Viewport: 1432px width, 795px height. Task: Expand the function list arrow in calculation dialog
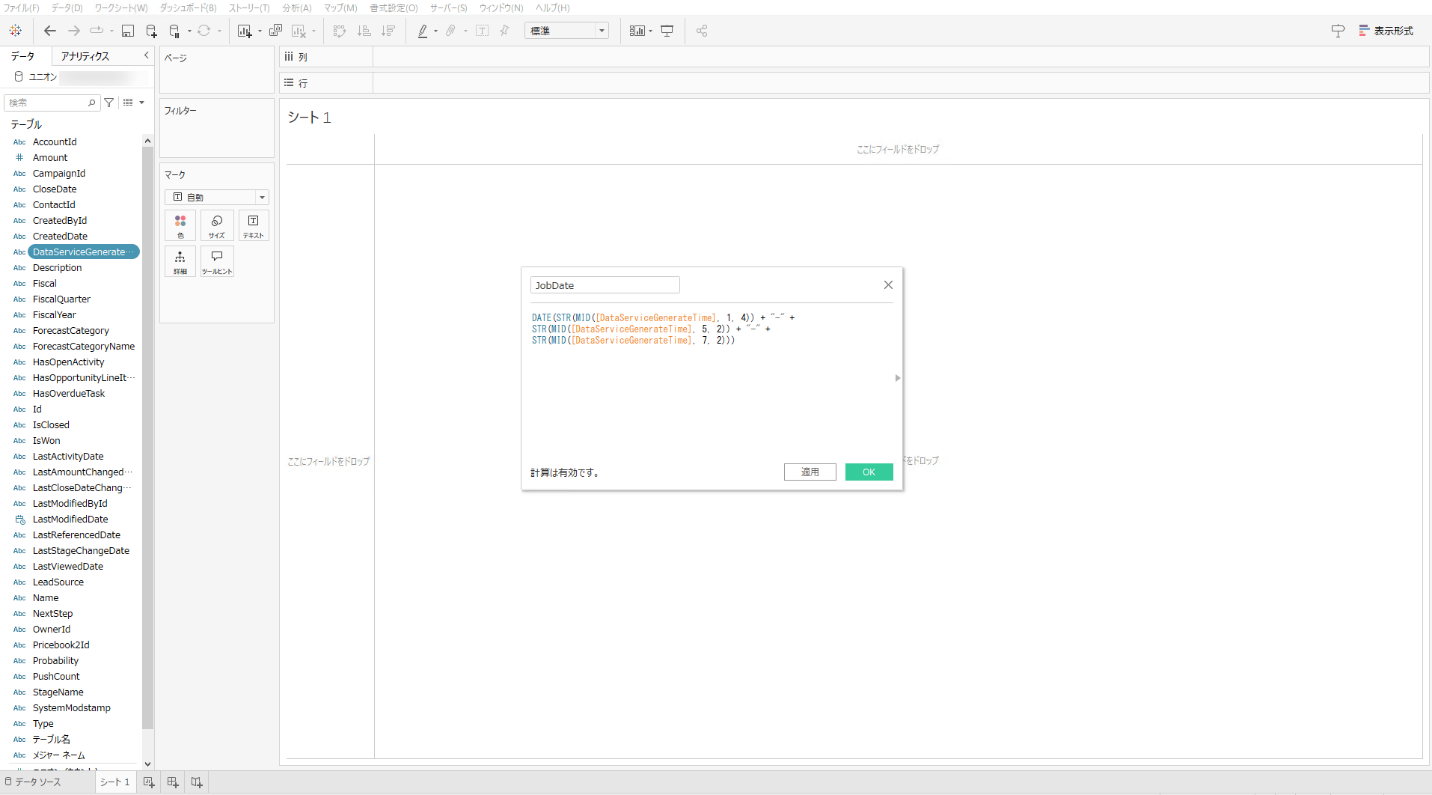tap(897, 378)
